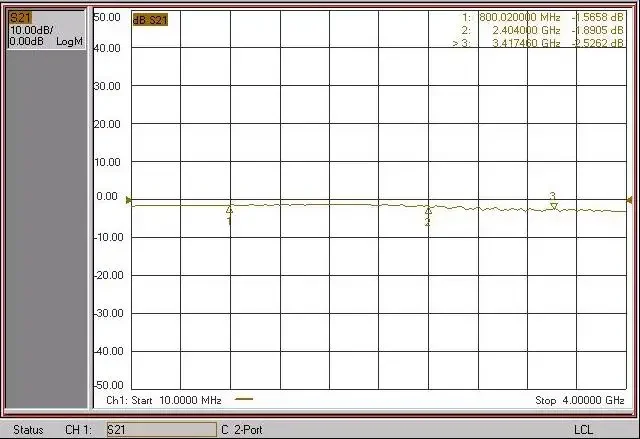Click the LCL indicator in status bar
This screenshot has width=640, height=439.
coord(583,430)
